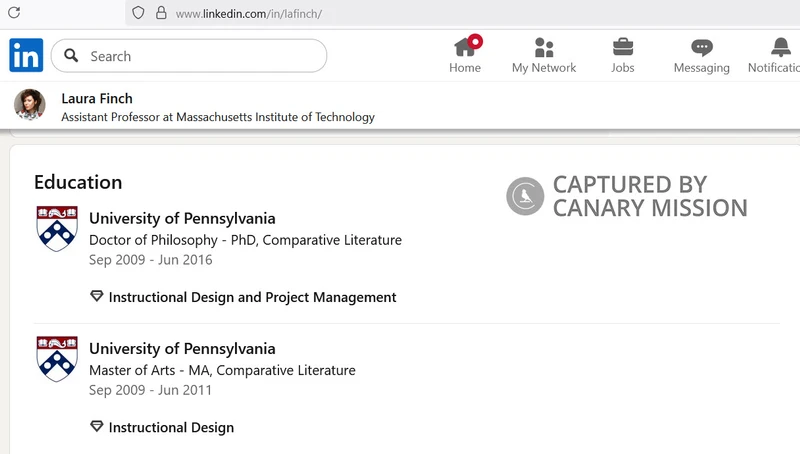Screen dimensions: 800x454
Task: Click Instructional Design and Project Management skills
Action: 252,297
